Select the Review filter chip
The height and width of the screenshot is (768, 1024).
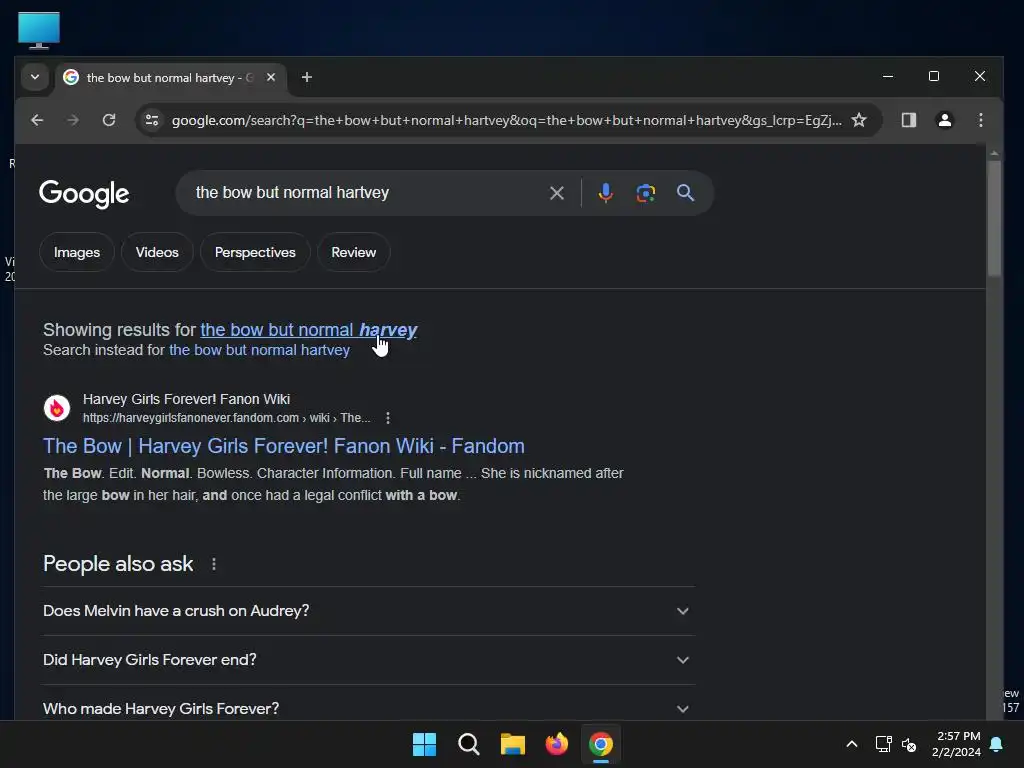pos(353,252)
